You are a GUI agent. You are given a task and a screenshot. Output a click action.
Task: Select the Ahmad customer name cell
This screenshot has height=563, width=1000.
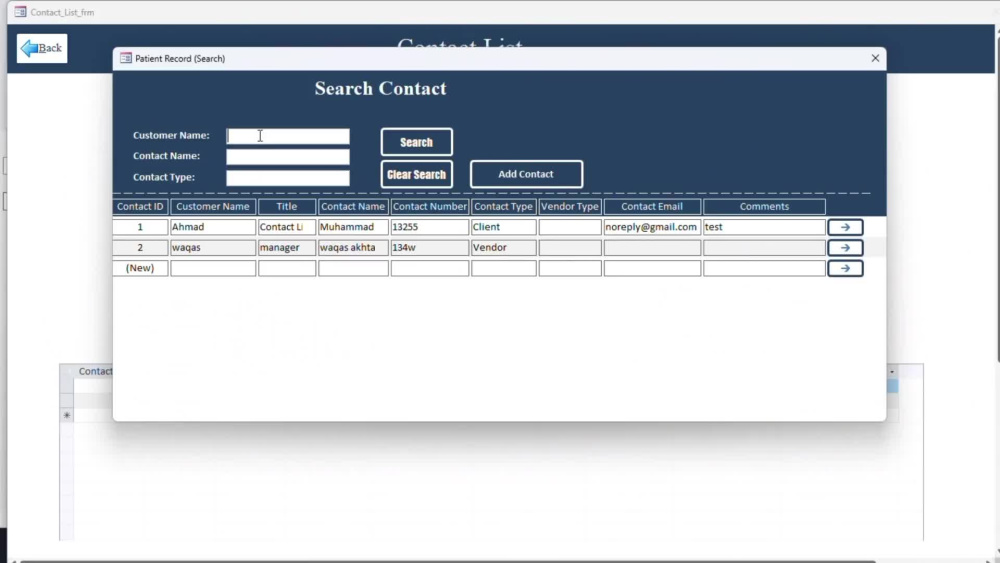coord(213,227)
